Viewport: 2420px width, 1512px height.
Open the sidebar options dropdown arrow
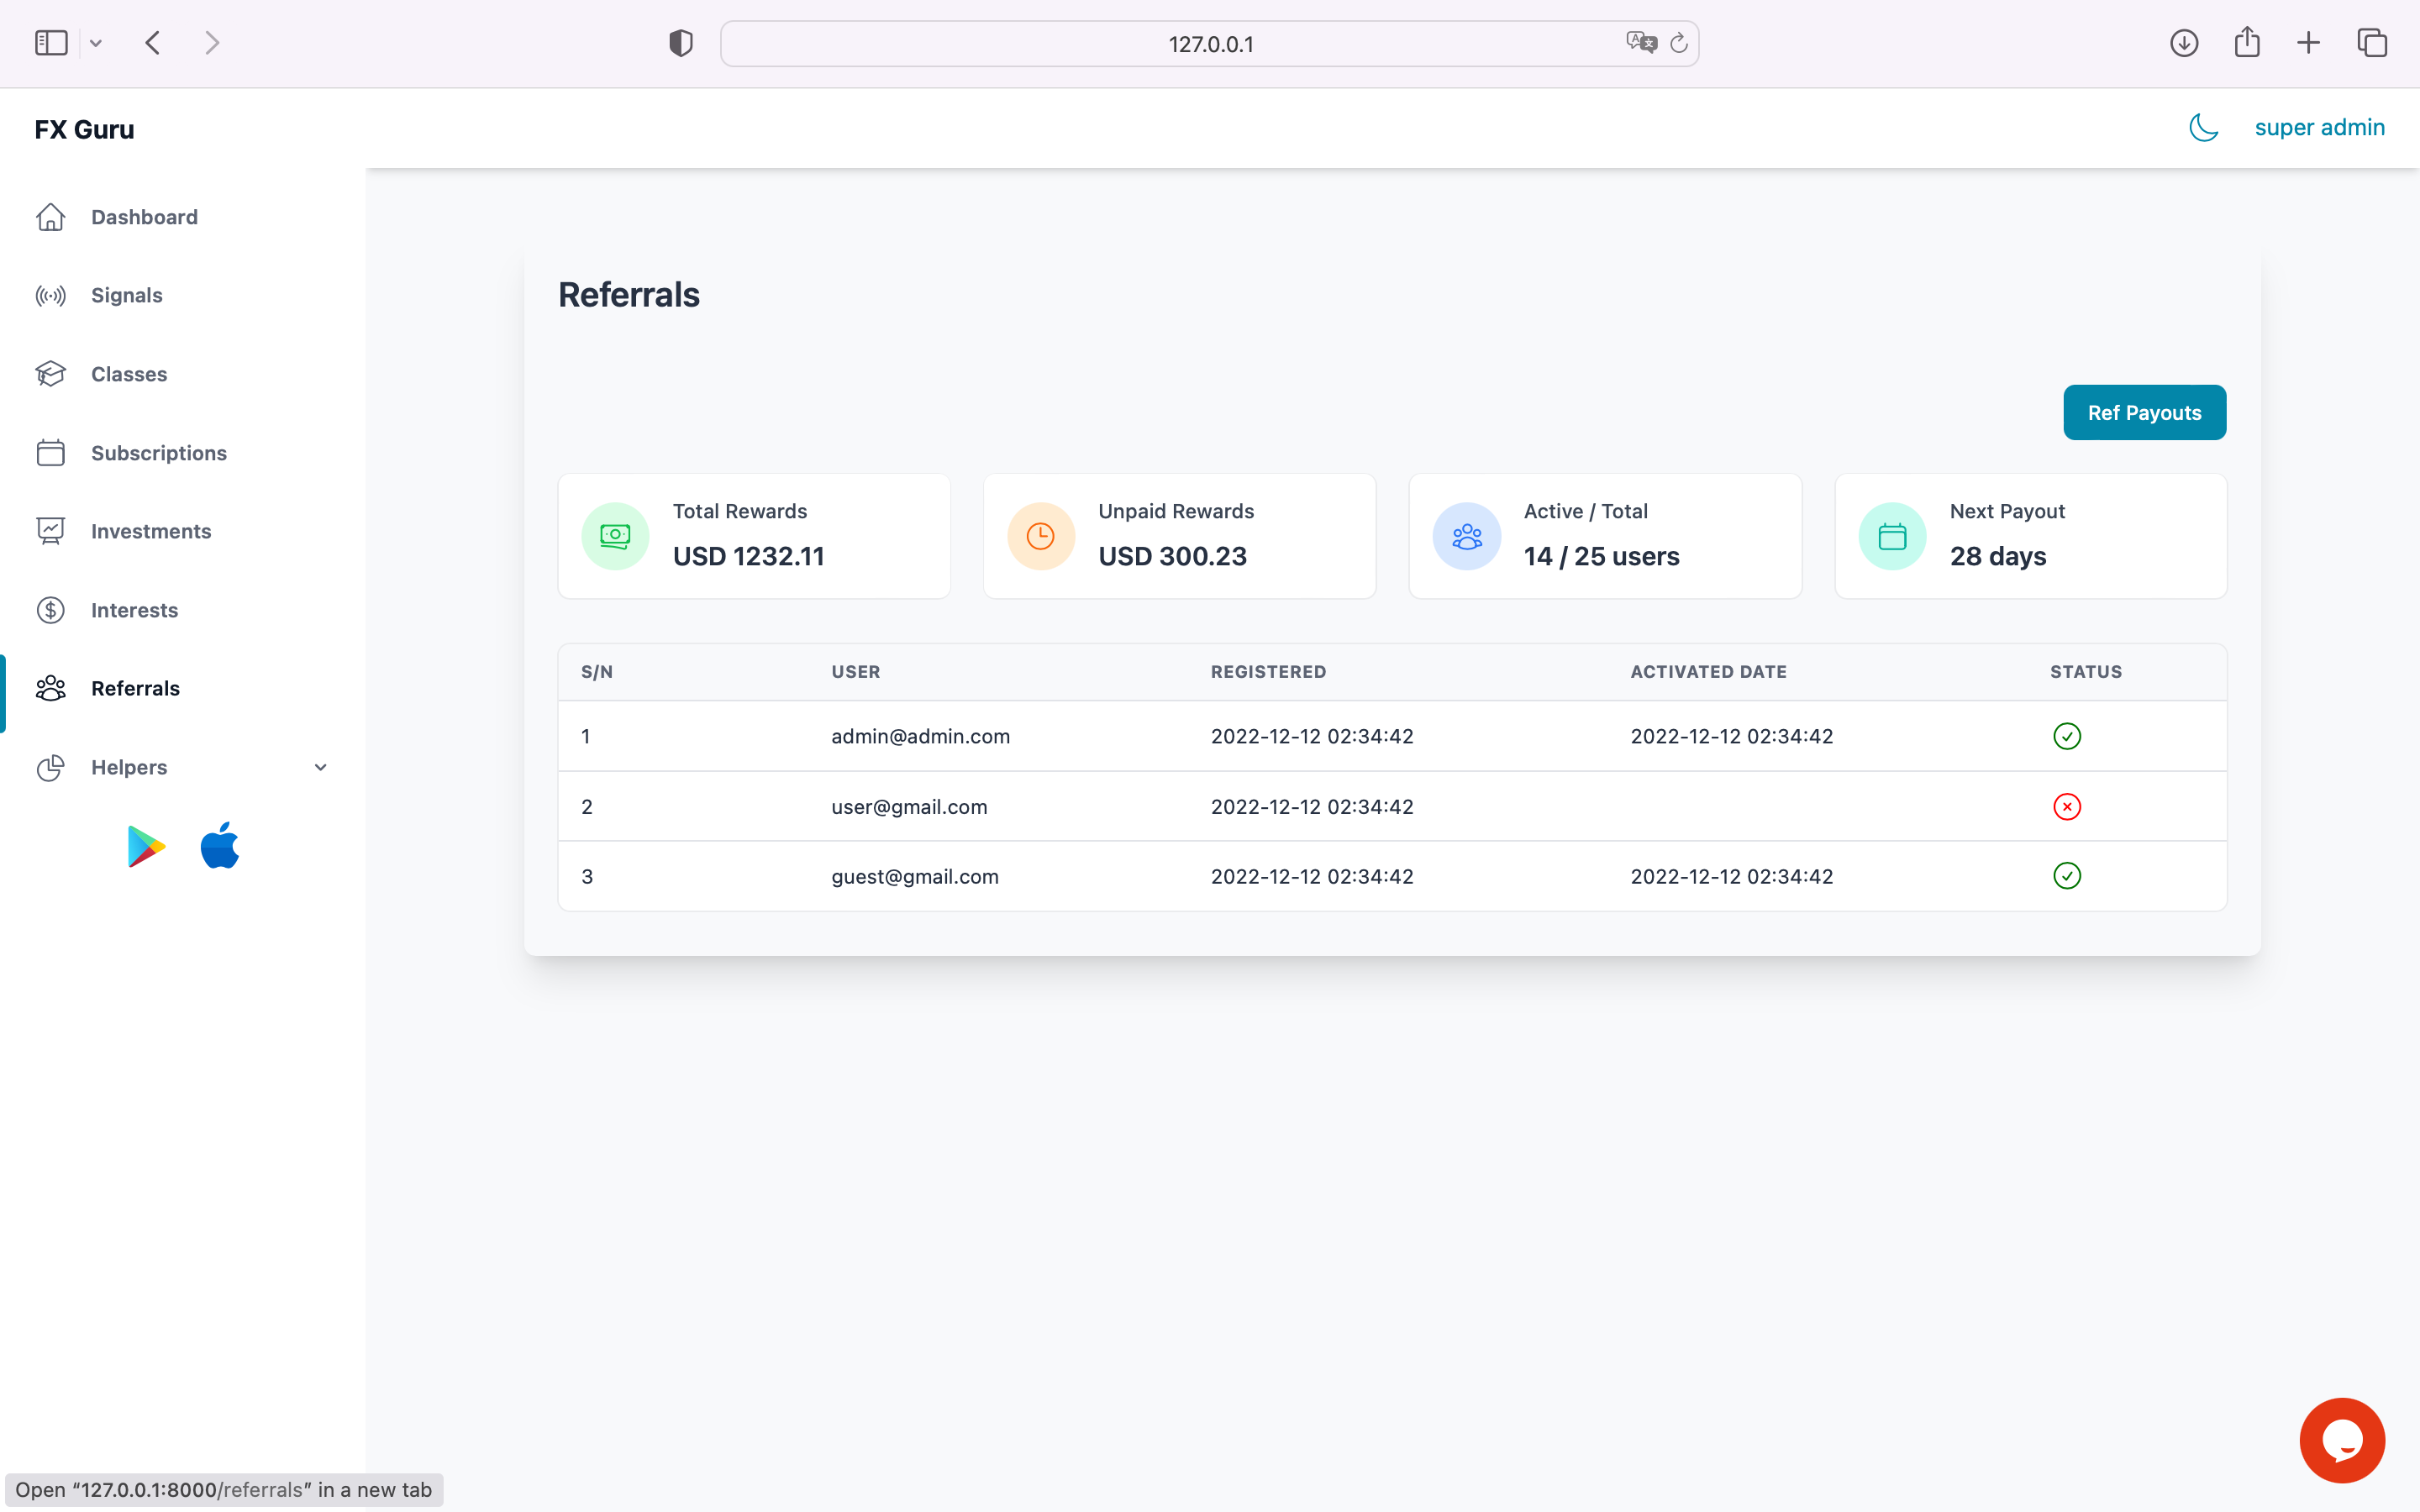click(96, 43)
